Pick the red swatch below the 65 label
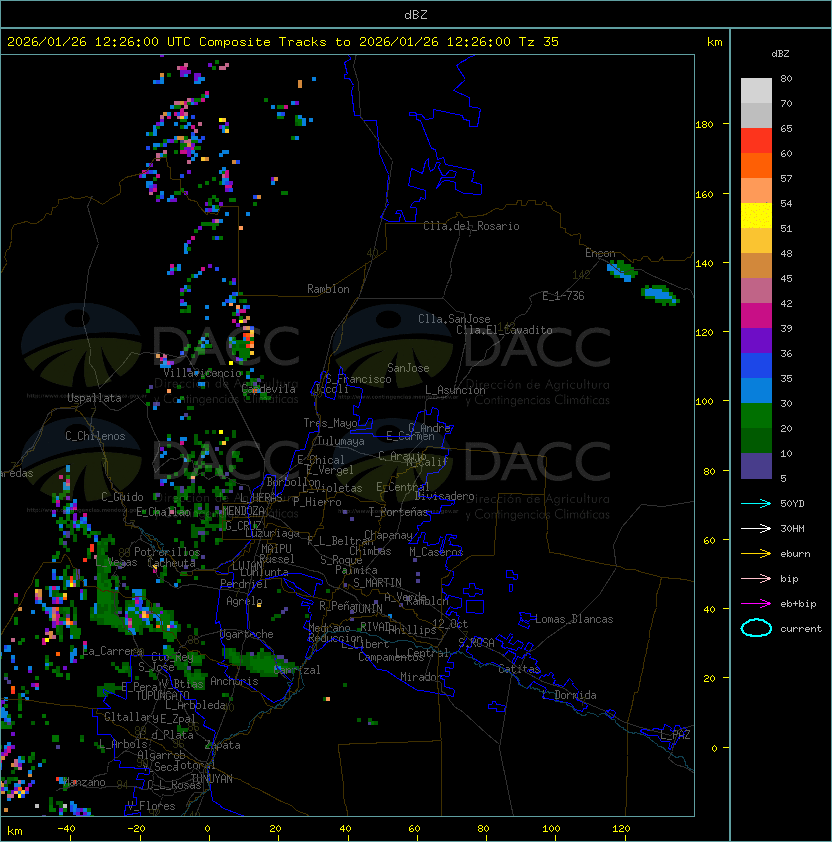This screenshot has width=832, height=842. pos(756,141)
